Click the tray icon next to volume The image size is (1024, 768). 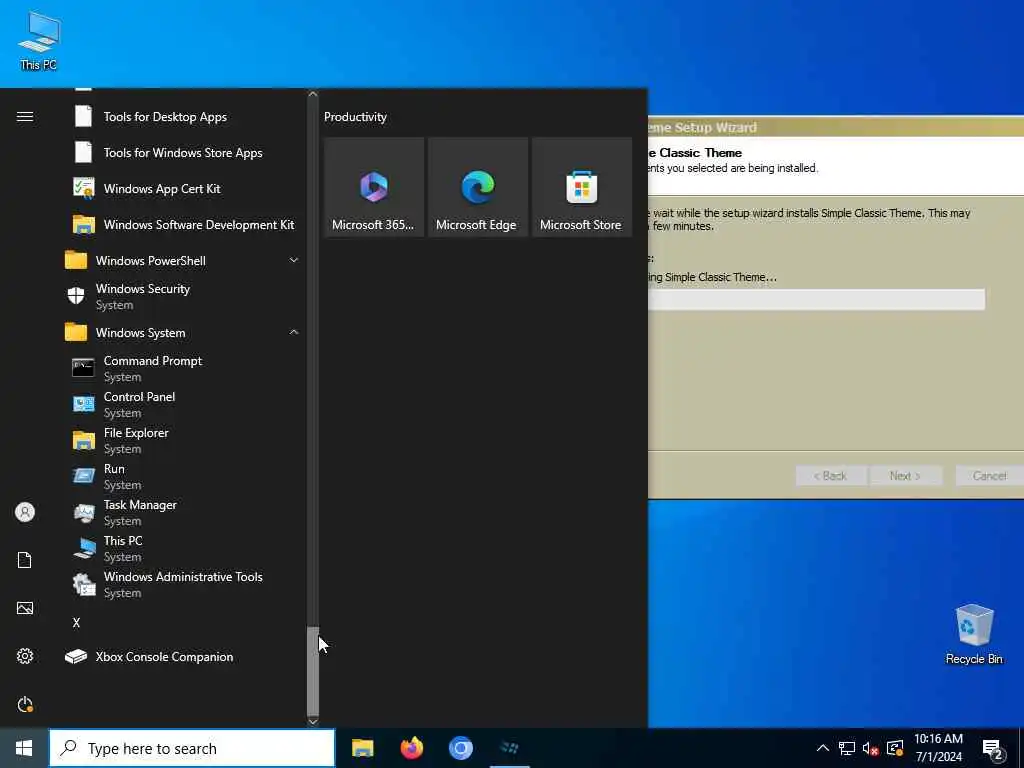[x=895, y=748]
